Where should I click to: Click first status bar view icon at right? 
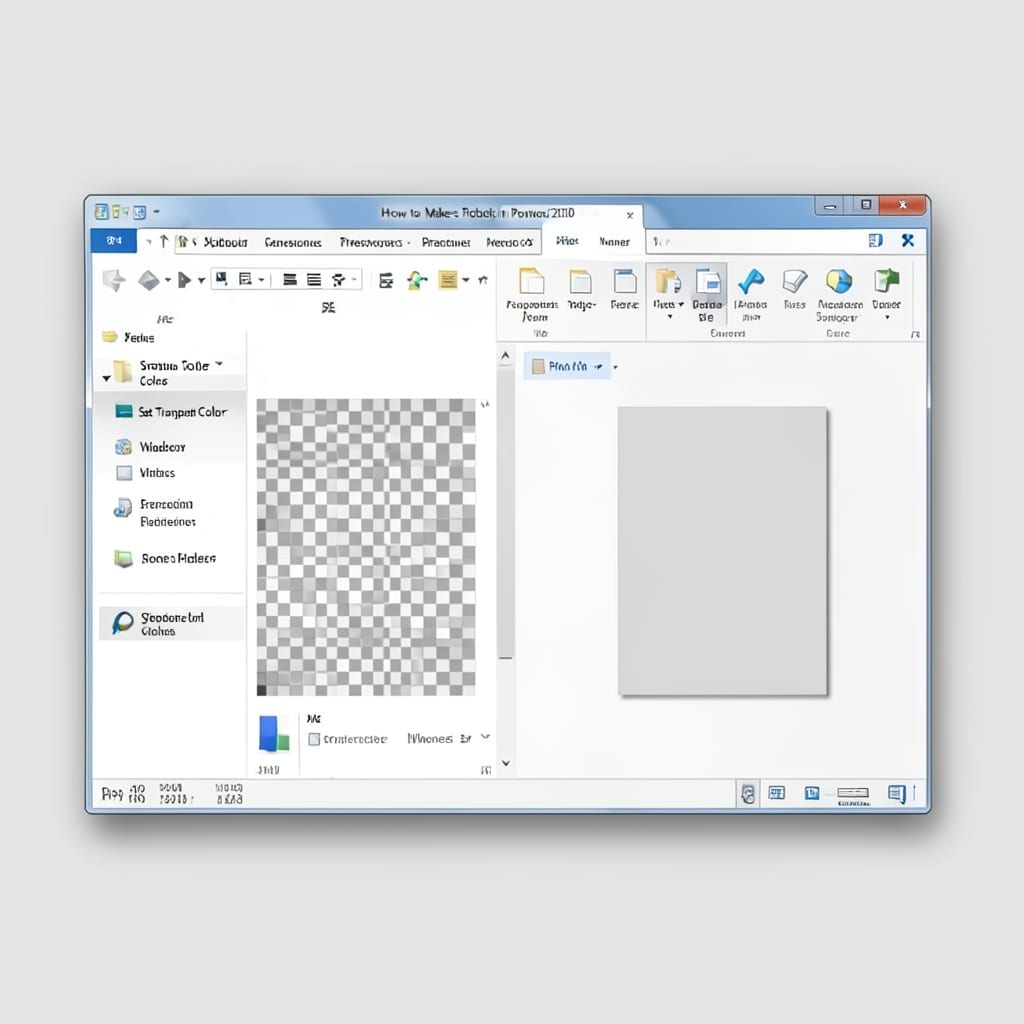point(748,794)
